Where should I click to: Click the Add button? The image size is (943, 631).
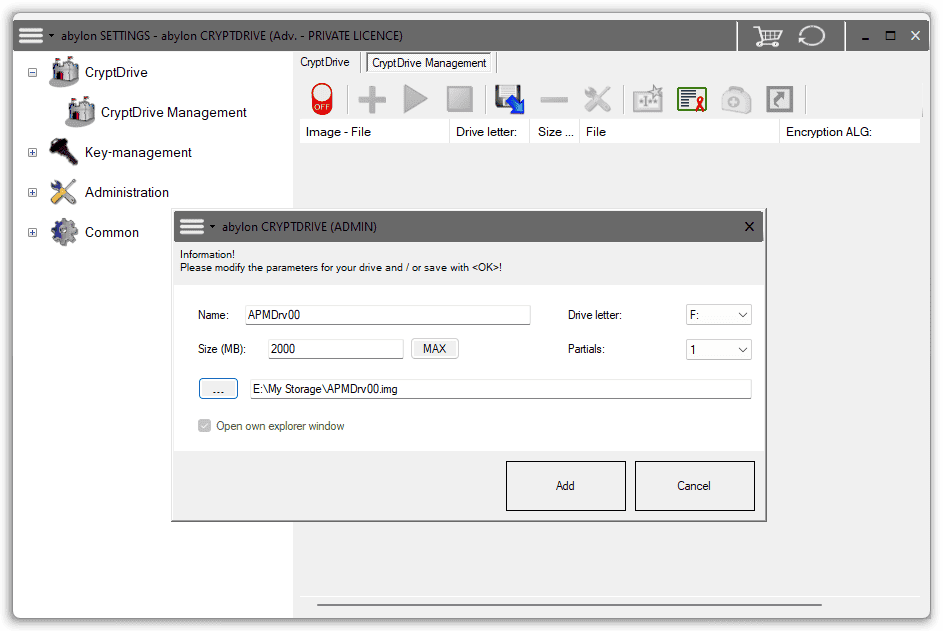pyautogui.click(x=565, y=486)
